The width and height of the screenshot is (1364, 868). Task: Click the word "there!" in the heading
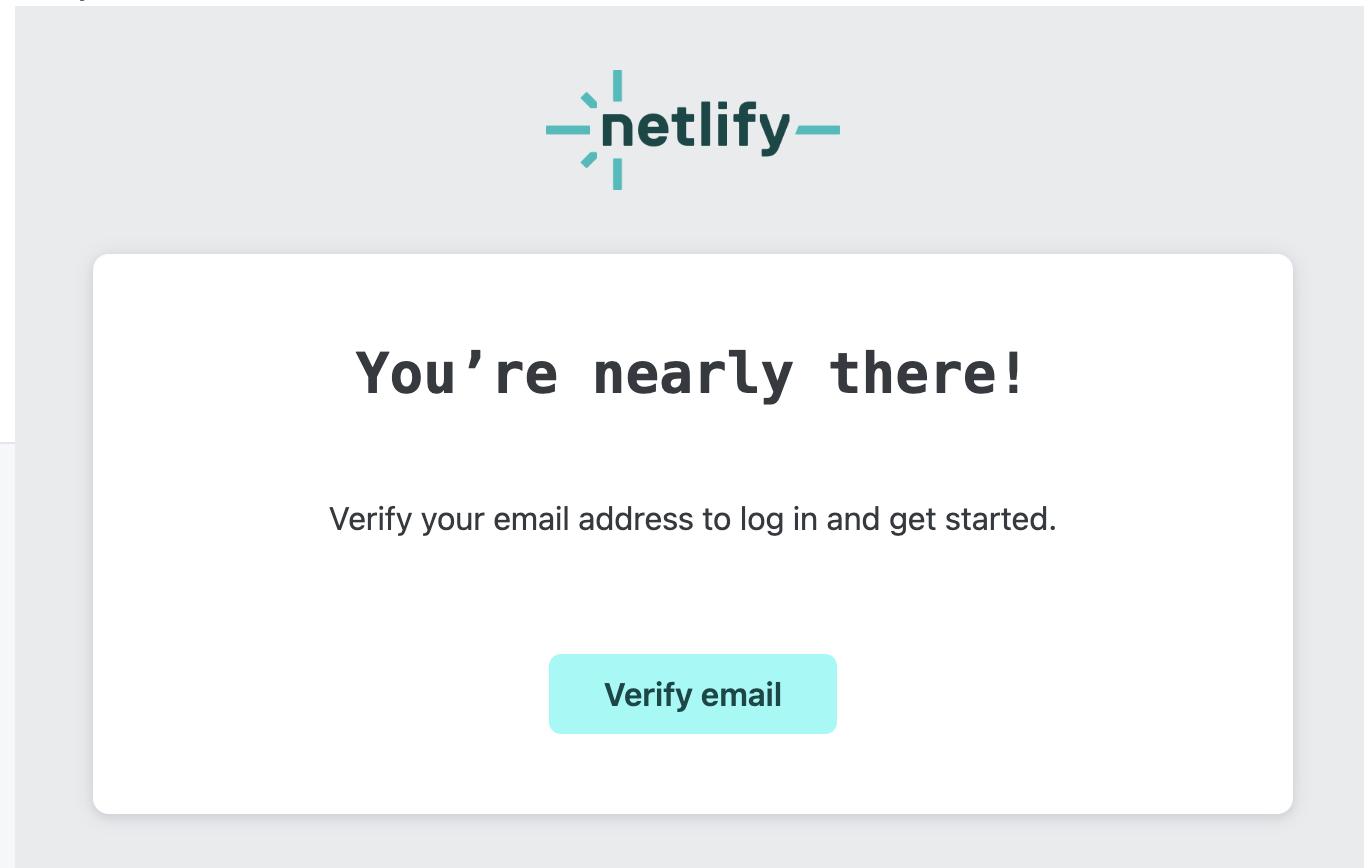[928, 372]
